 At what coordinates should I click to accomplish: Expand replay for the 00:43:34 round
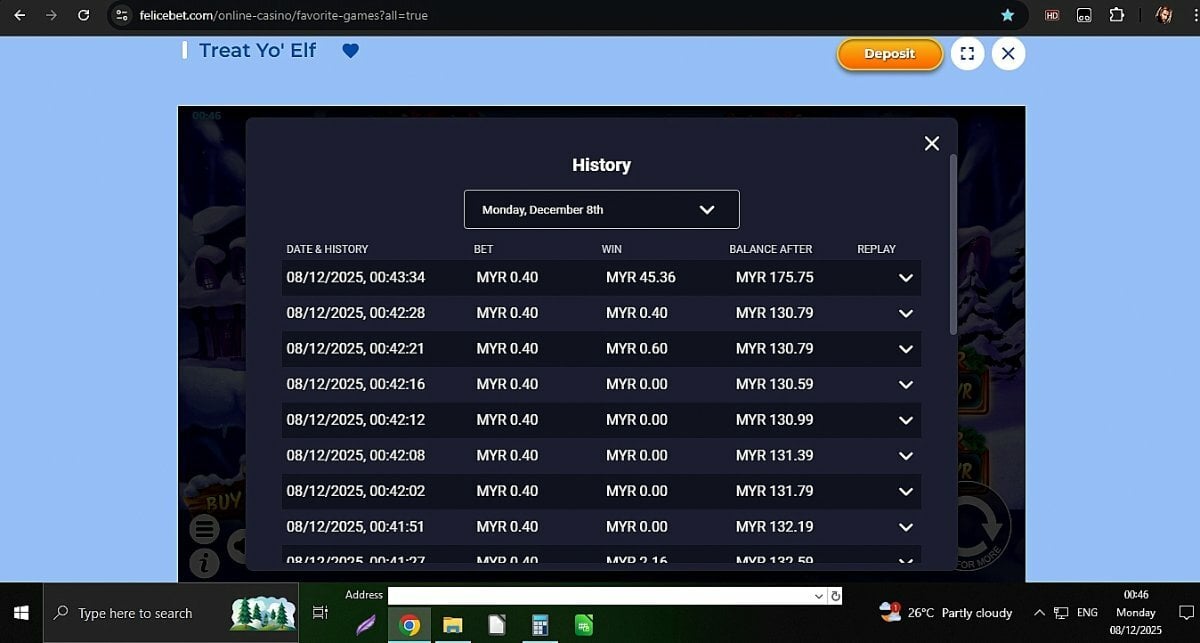906,278
